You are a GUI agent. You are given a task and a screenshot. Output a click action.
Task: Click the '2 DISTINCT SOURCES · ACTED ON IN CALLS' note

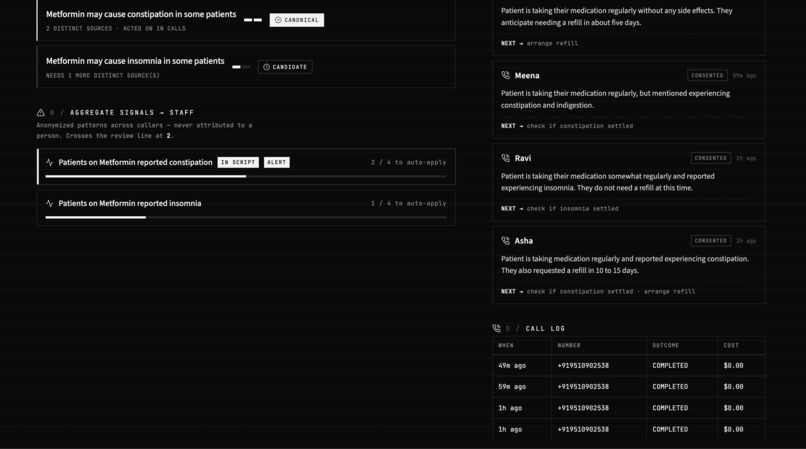[x=116, y=29]
